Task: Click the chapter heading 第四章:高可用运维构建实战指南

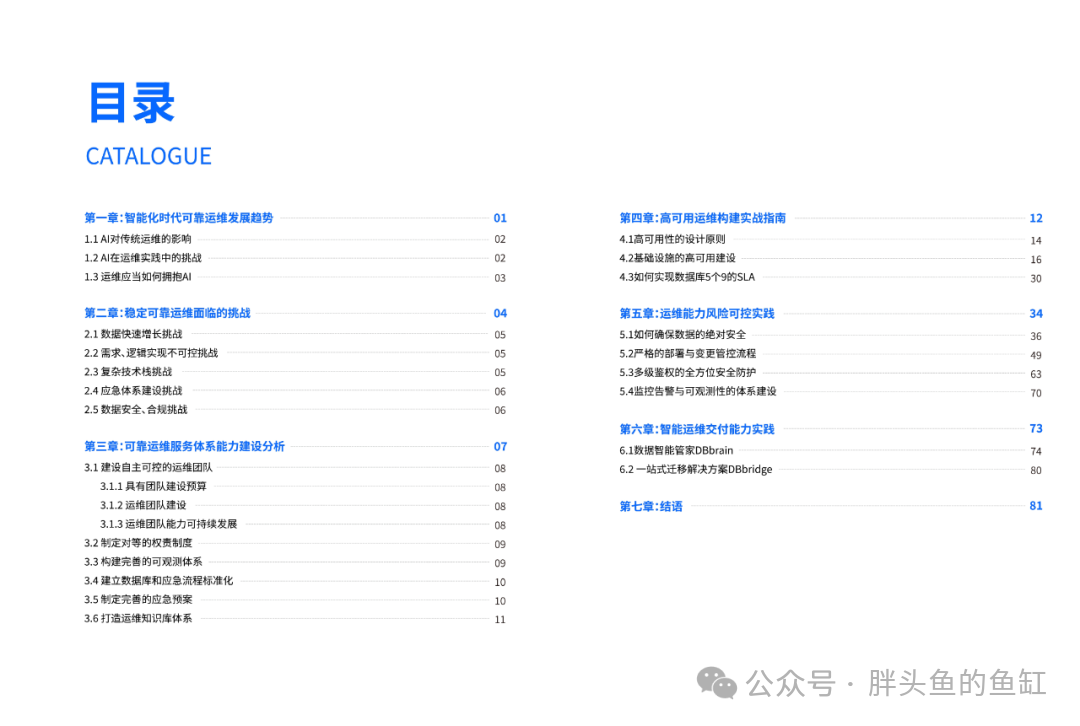Action: point(703,218)
